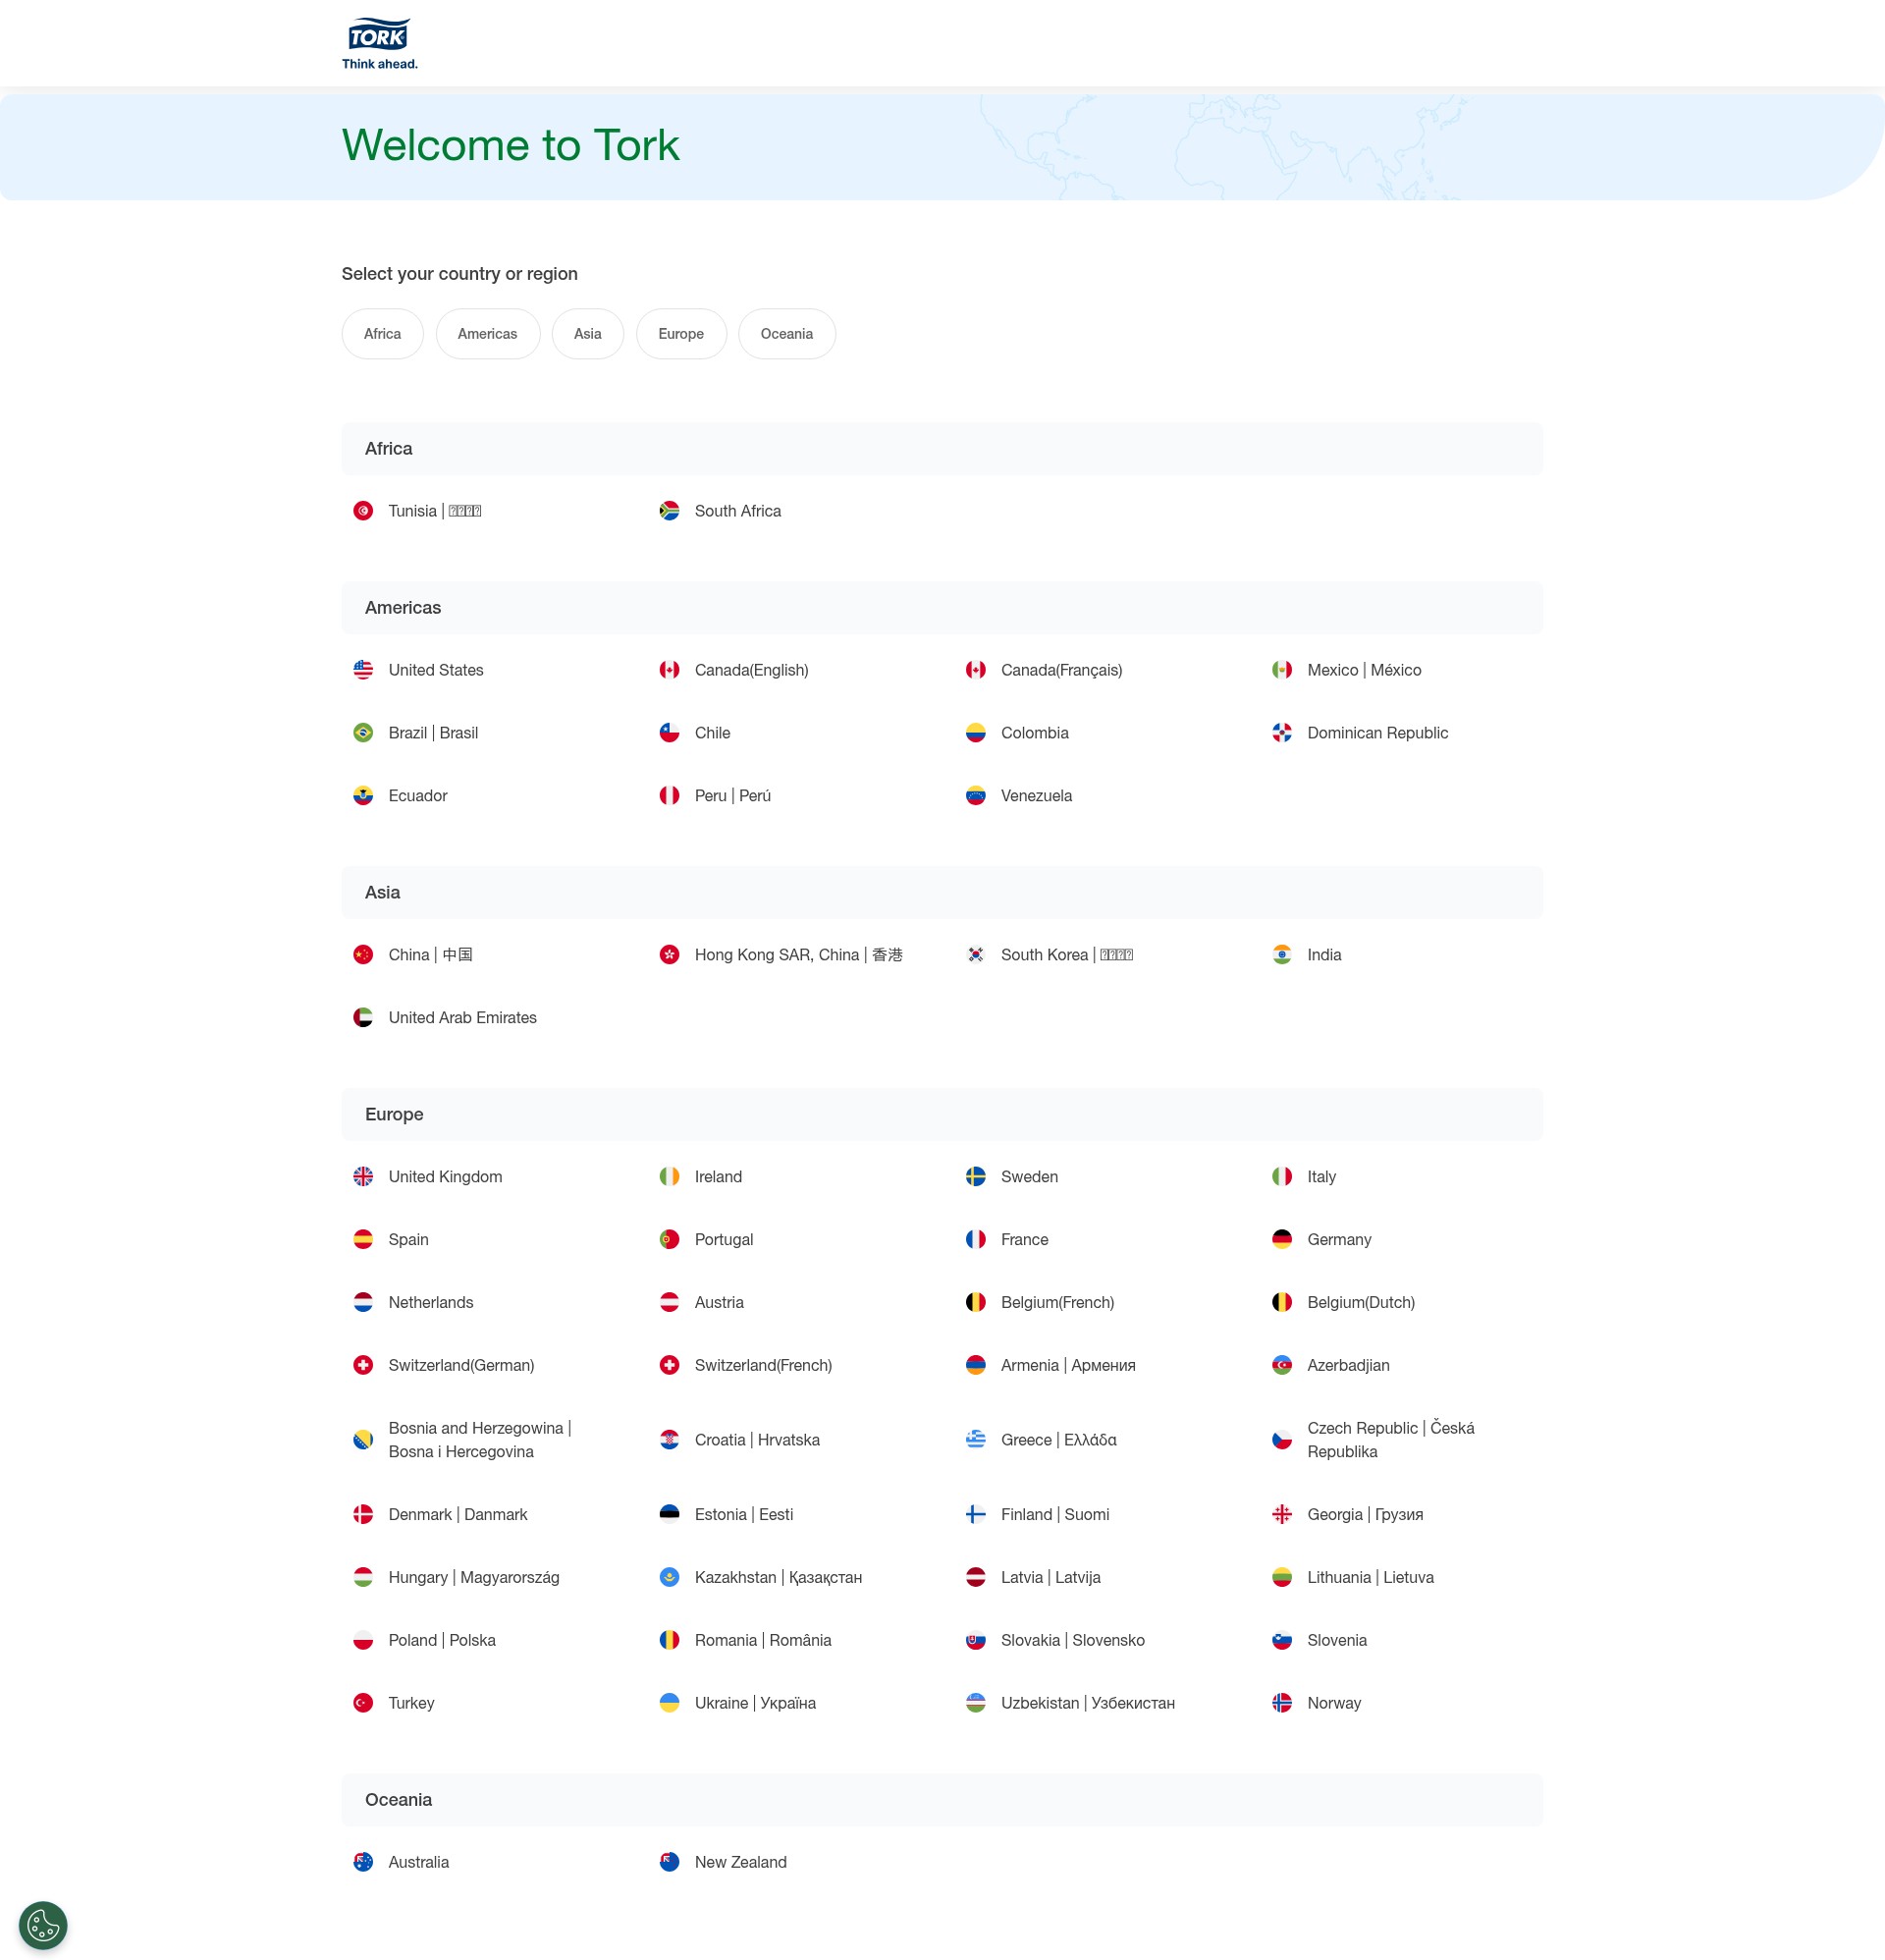1885x1960 pixels.
Task: Select Switzerland(German) link
Action: (461, 1366)
